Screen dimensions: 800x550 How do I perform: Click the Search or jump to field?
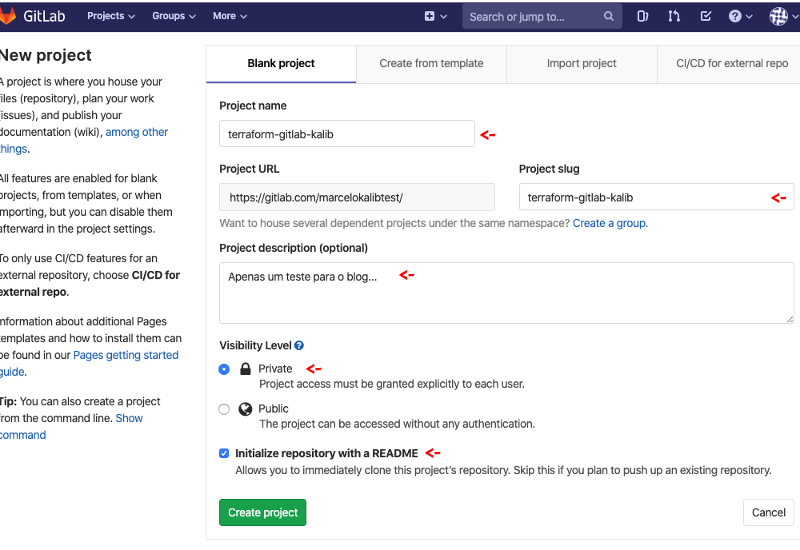point(542,16)
